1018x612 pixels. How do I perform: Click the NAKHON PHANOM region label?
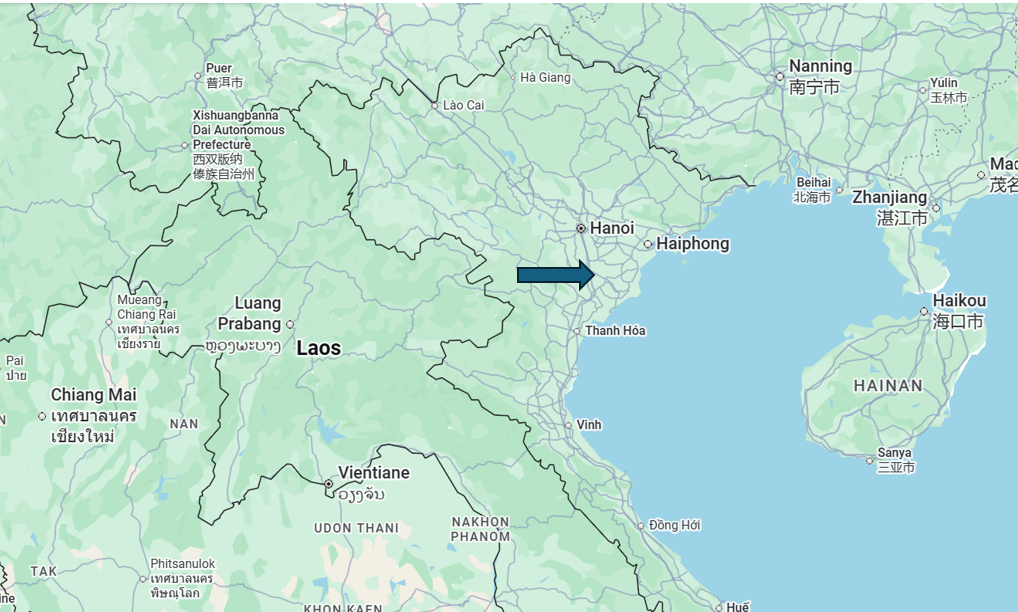(x=480, y=529)
